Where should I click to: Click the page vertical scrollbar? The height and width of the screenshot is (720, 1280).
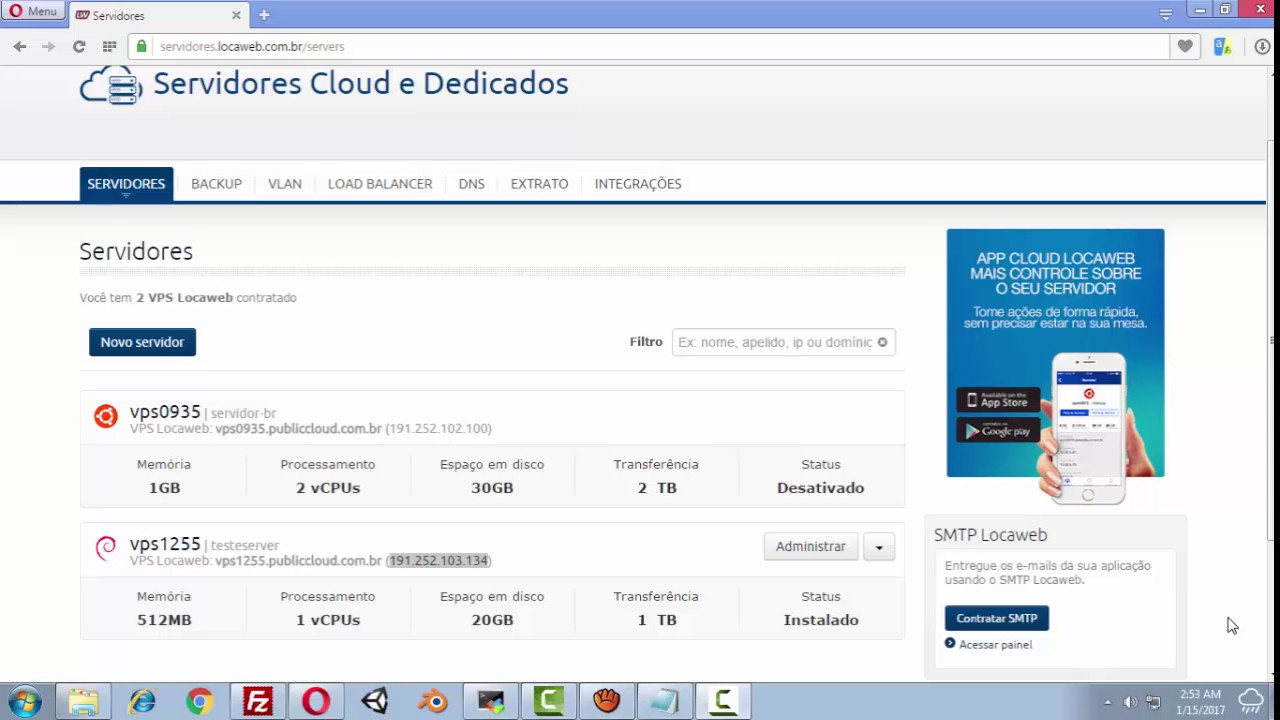[x=1272, y=340]
